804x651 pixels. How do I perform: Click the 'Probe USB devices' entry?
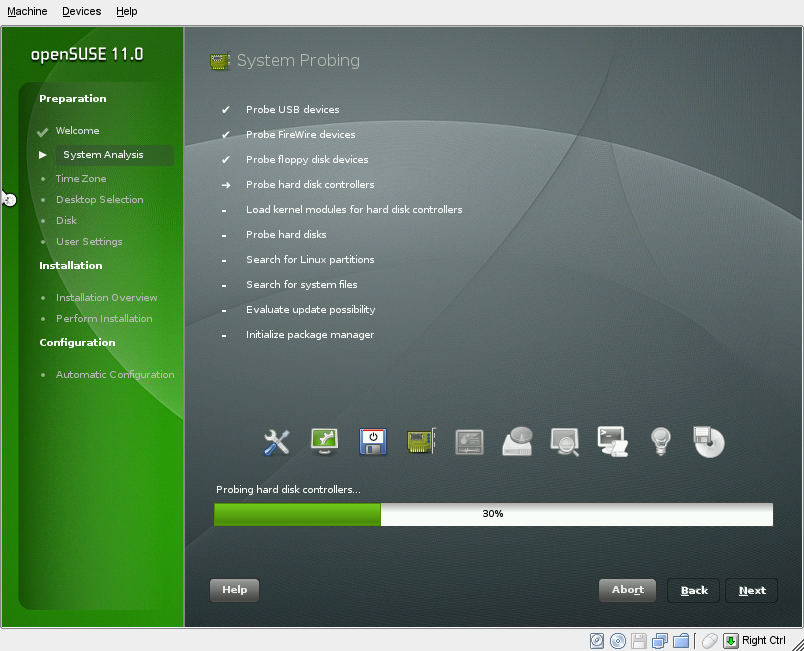pos(292,110)
